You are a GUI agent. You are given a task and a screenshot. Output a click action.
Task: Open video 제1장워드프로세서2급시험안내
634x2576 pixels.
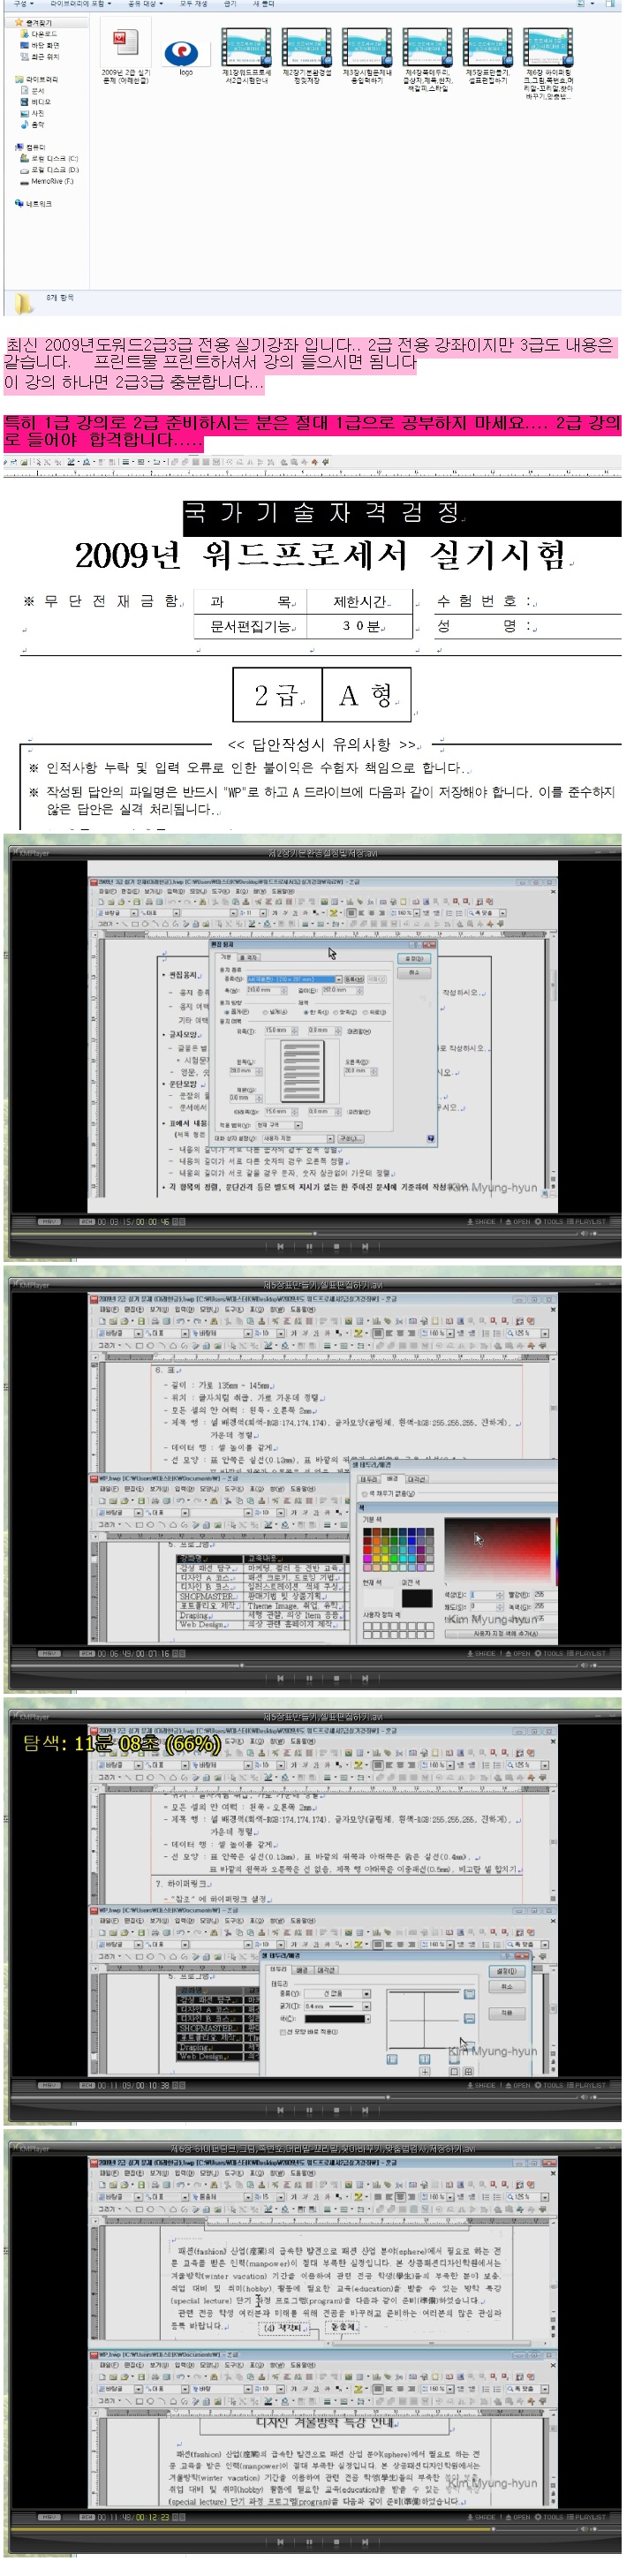tap(246, 56)
